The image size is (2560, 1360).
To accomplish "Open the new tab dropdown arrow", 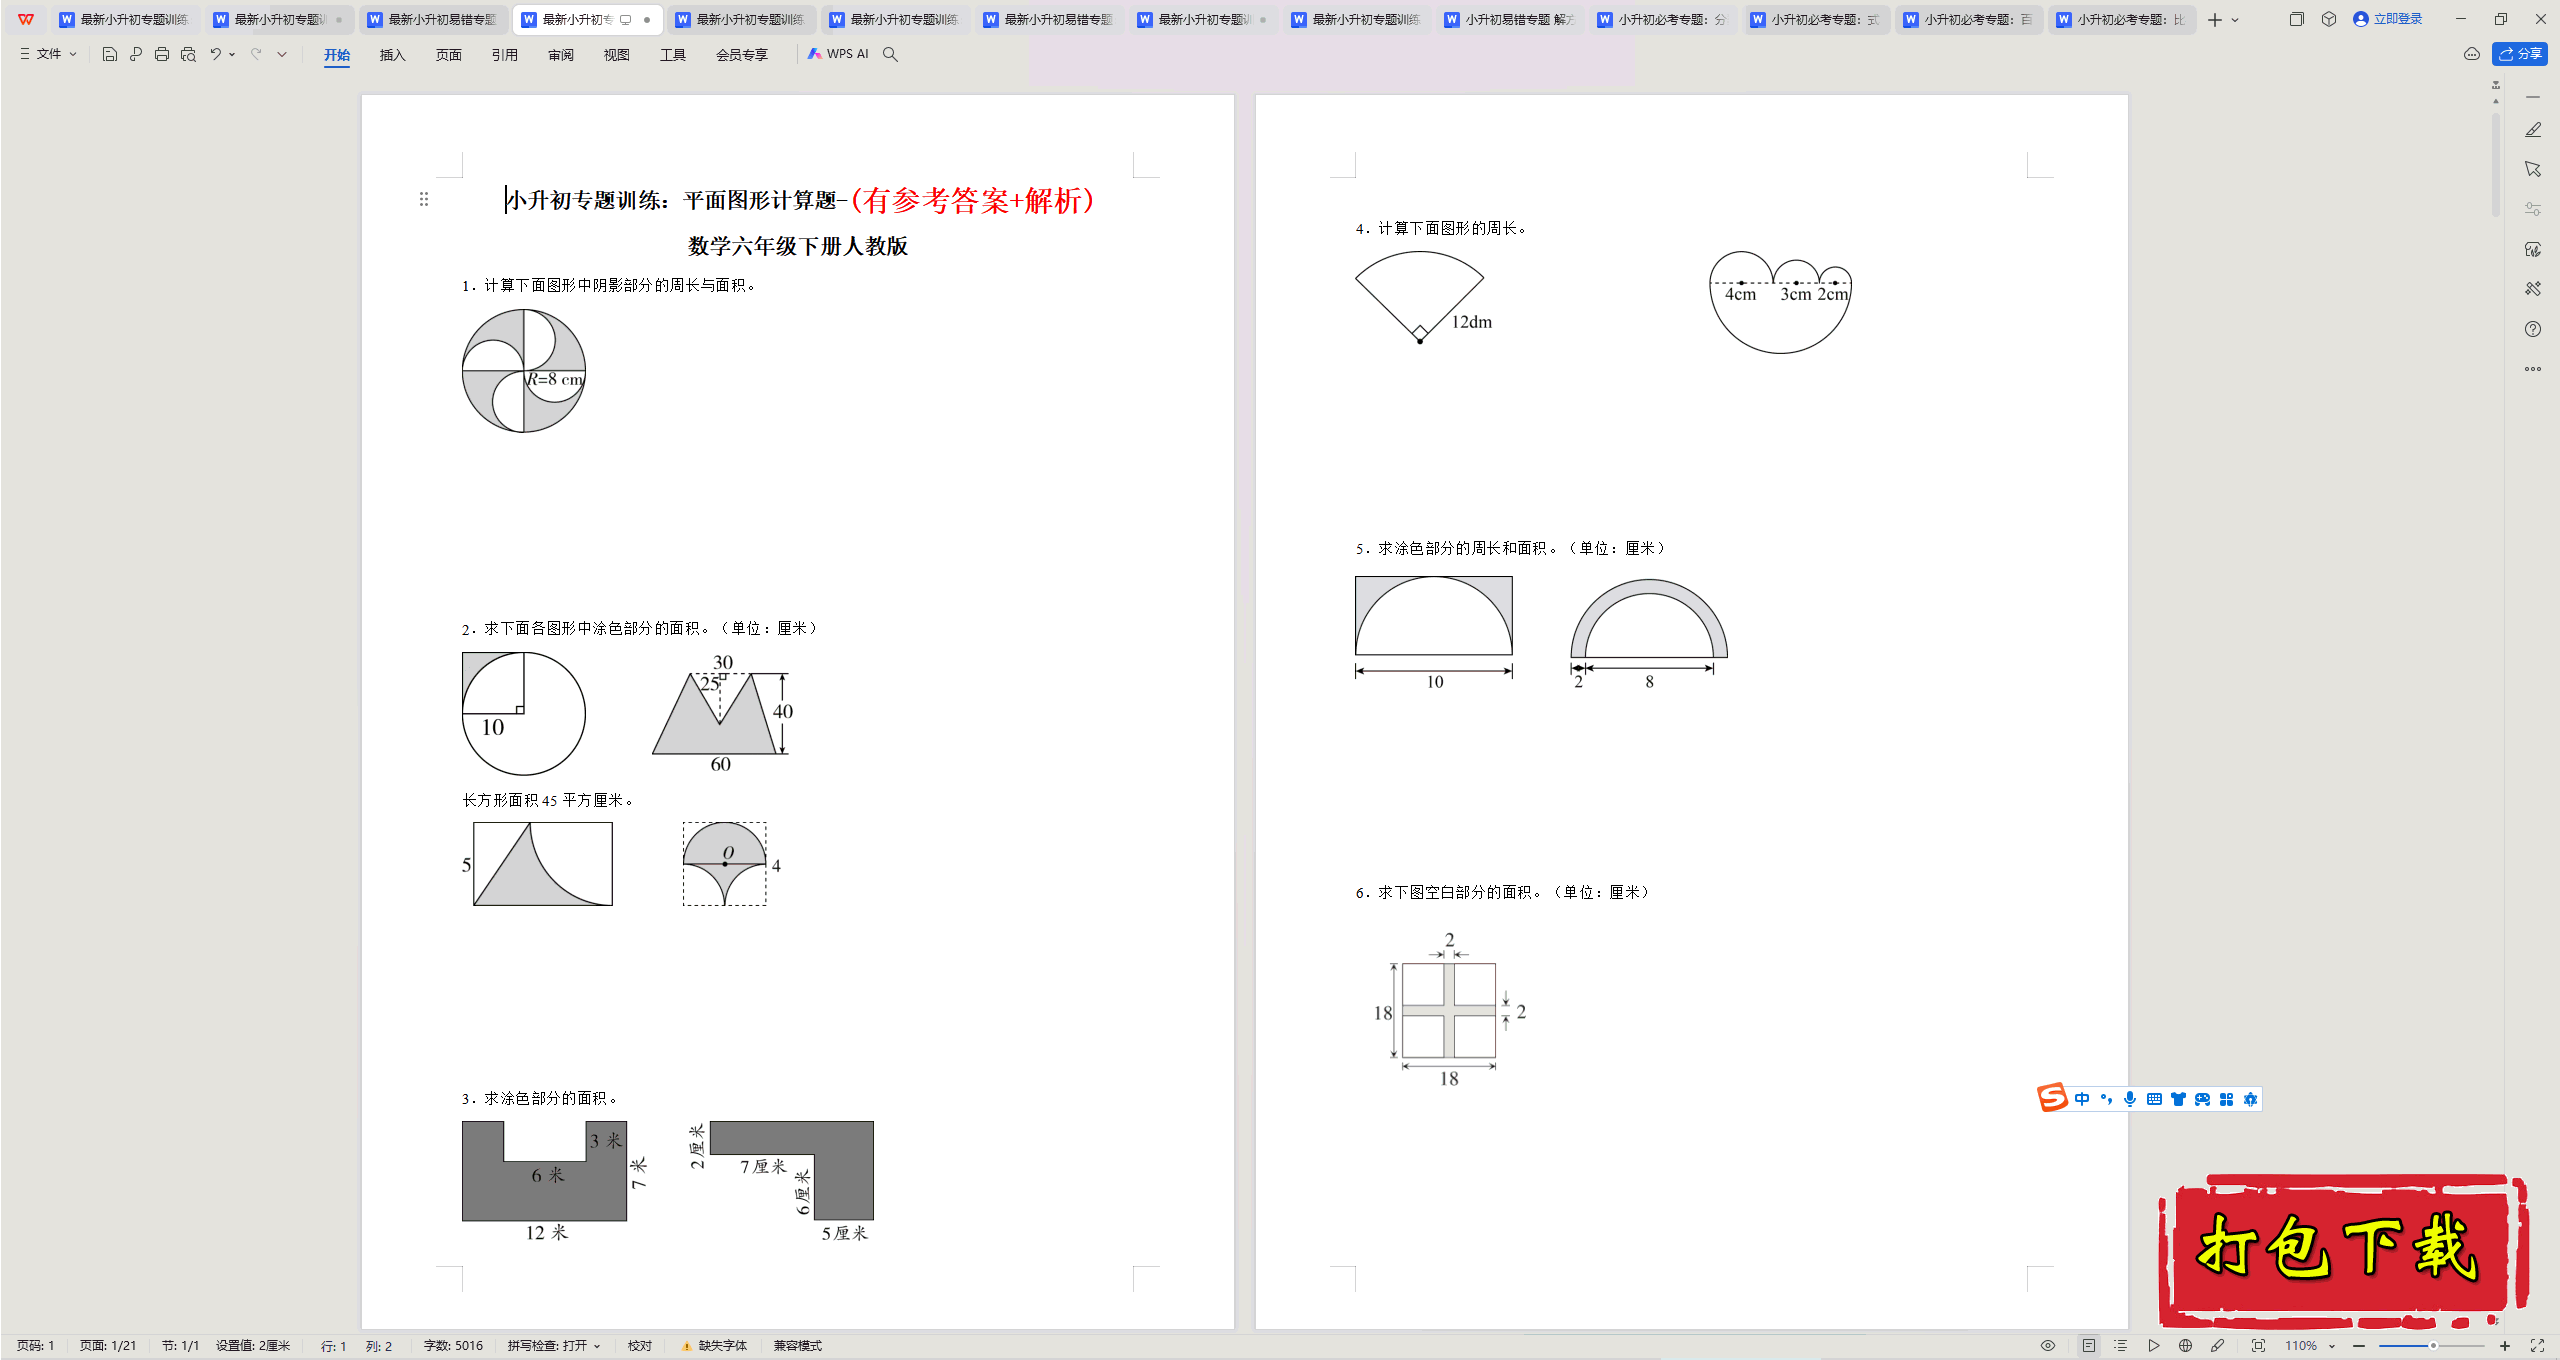I will pyautogui.click(x=2235, y=20).
